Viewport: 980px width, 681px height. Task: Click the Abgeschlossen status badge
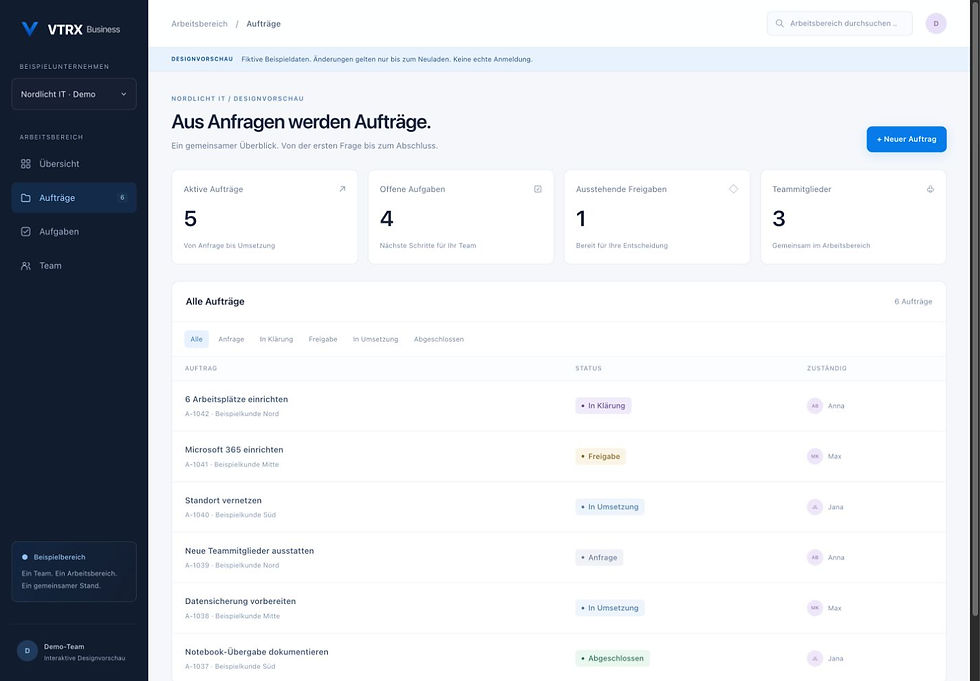point(612,659)
